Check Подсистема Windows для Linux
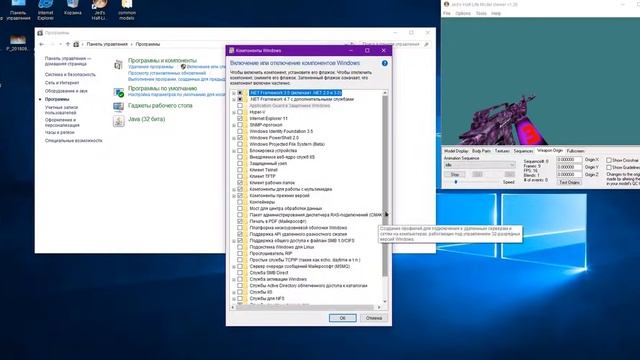 [x=240, y=247]
